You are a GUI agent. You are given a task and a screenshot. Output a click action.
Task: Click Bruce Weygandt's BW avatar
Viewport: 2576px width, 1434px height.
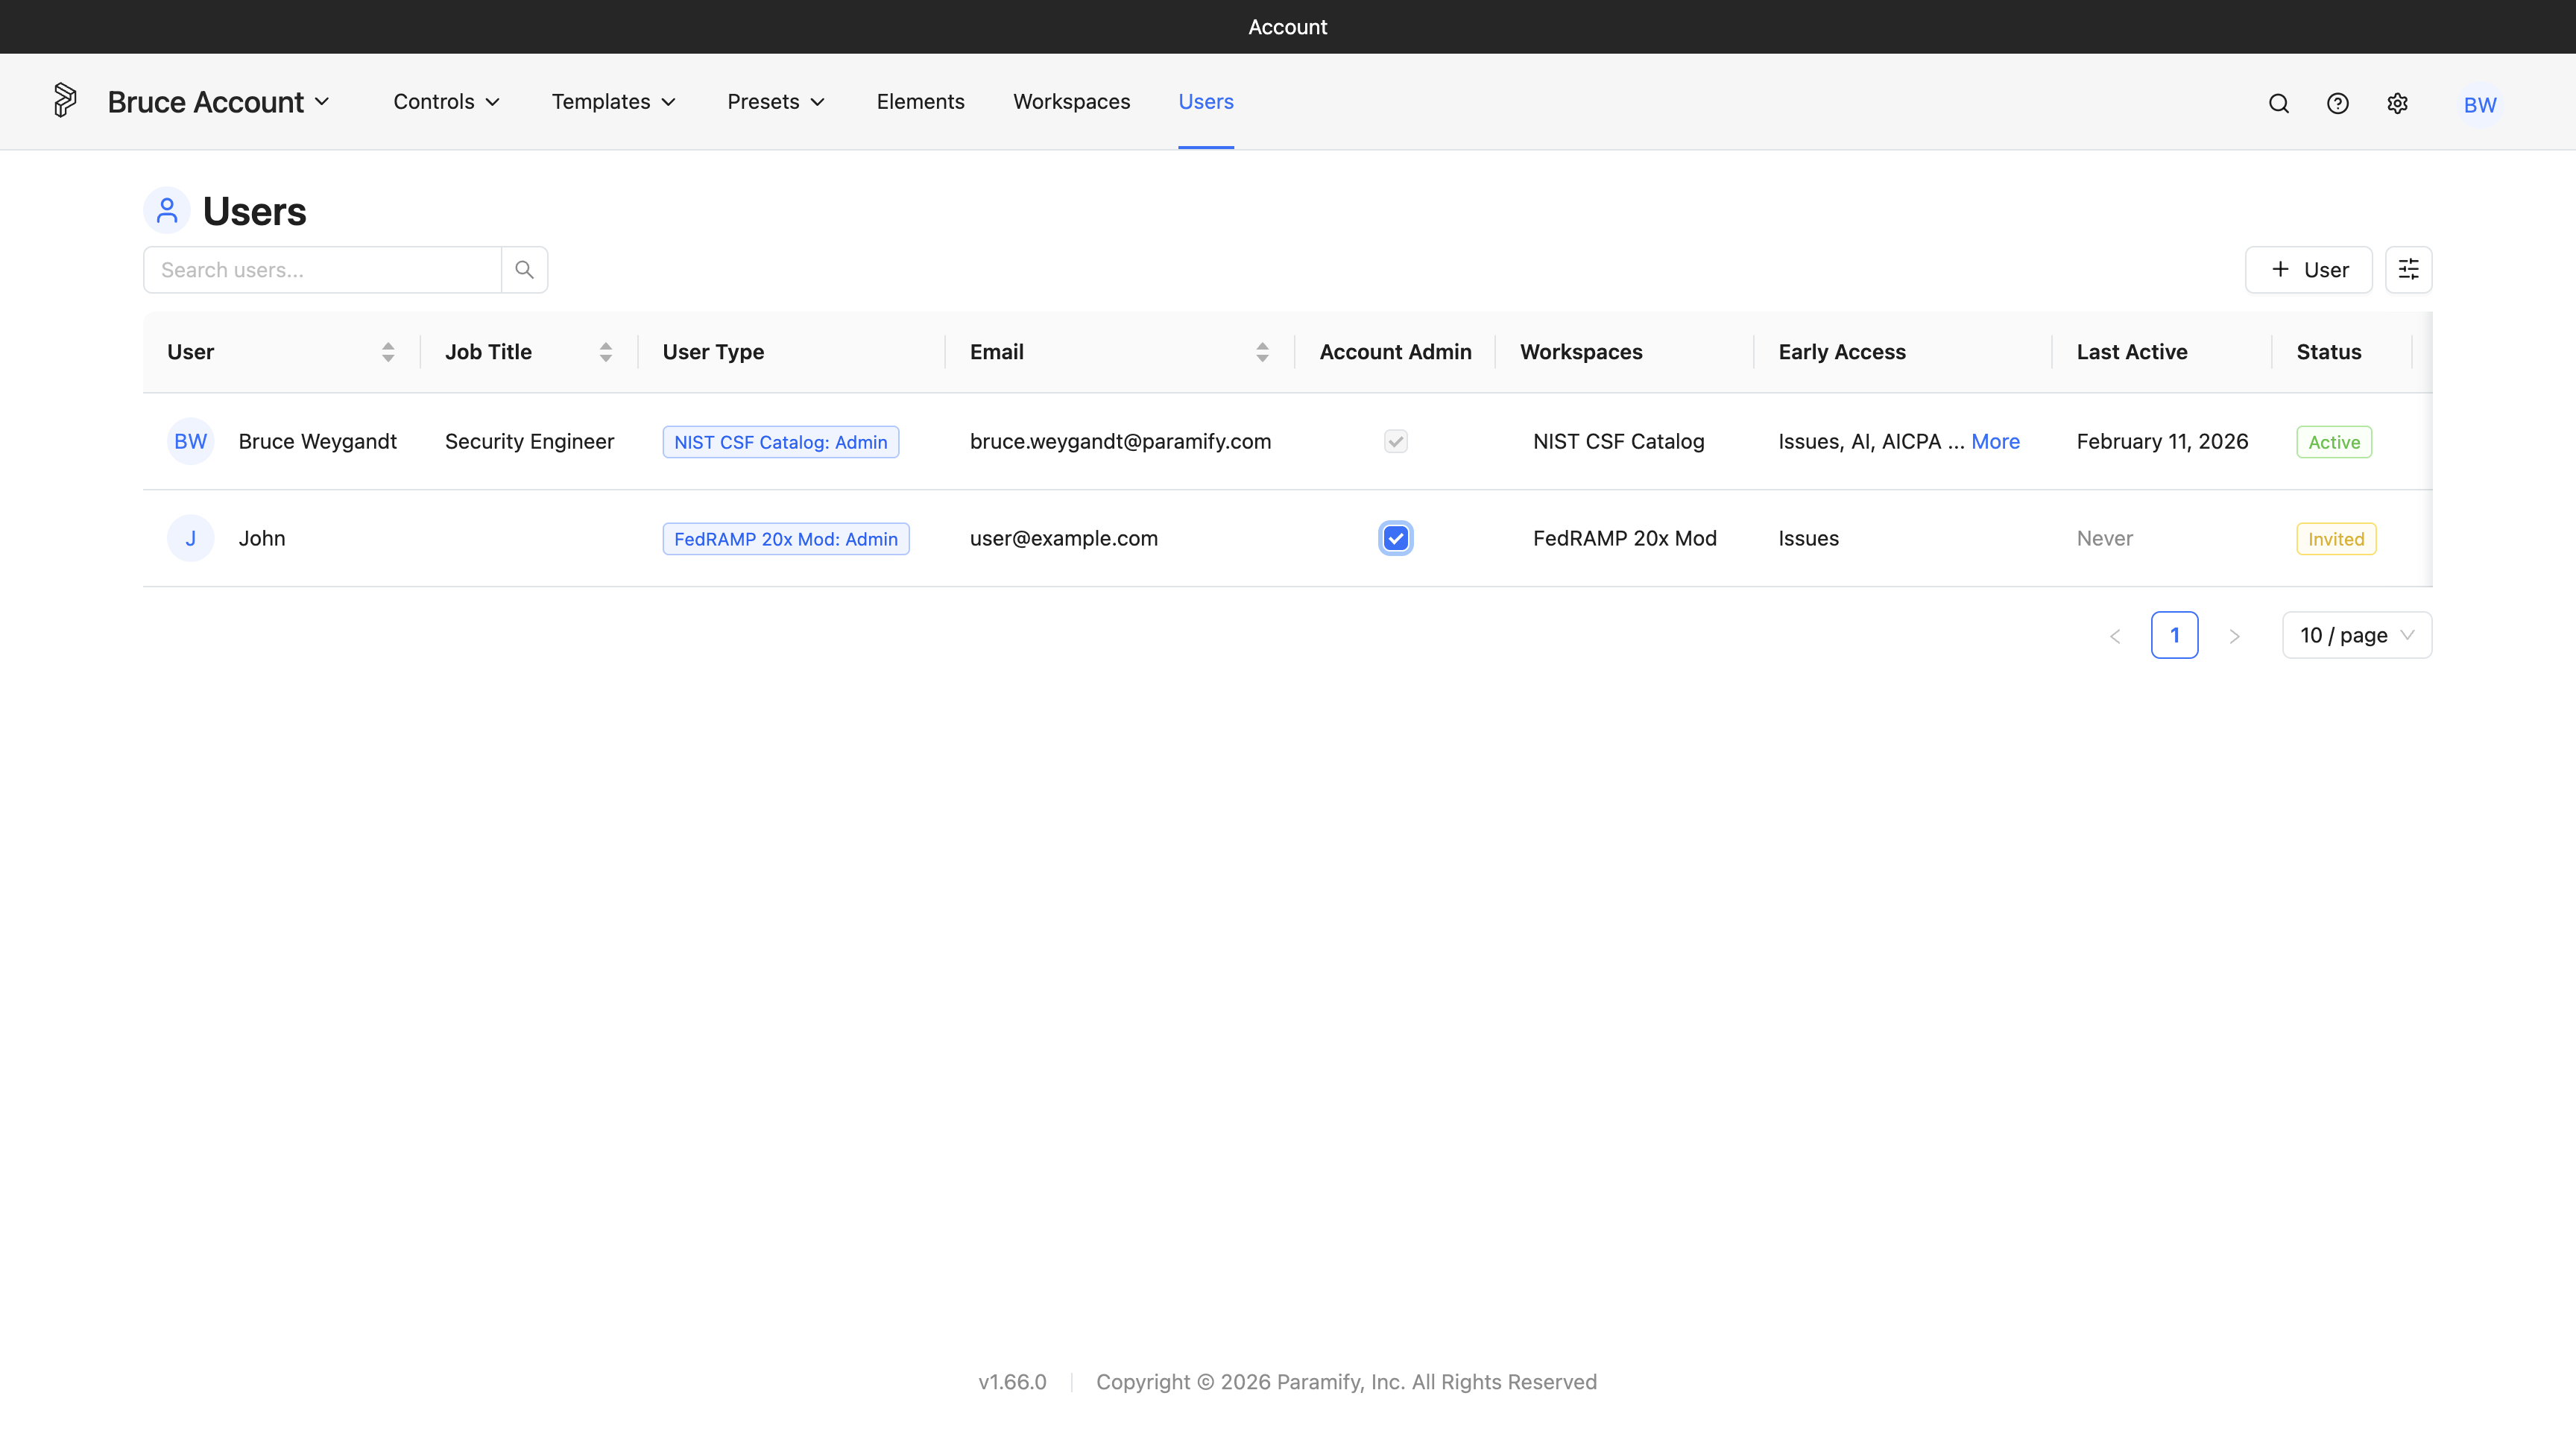pyautogui.click(x=190, y=441)
